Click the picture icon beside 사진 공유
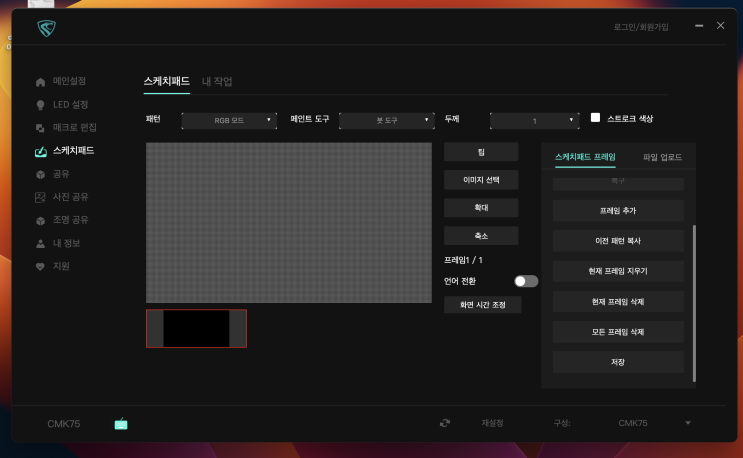 (40, 198)
